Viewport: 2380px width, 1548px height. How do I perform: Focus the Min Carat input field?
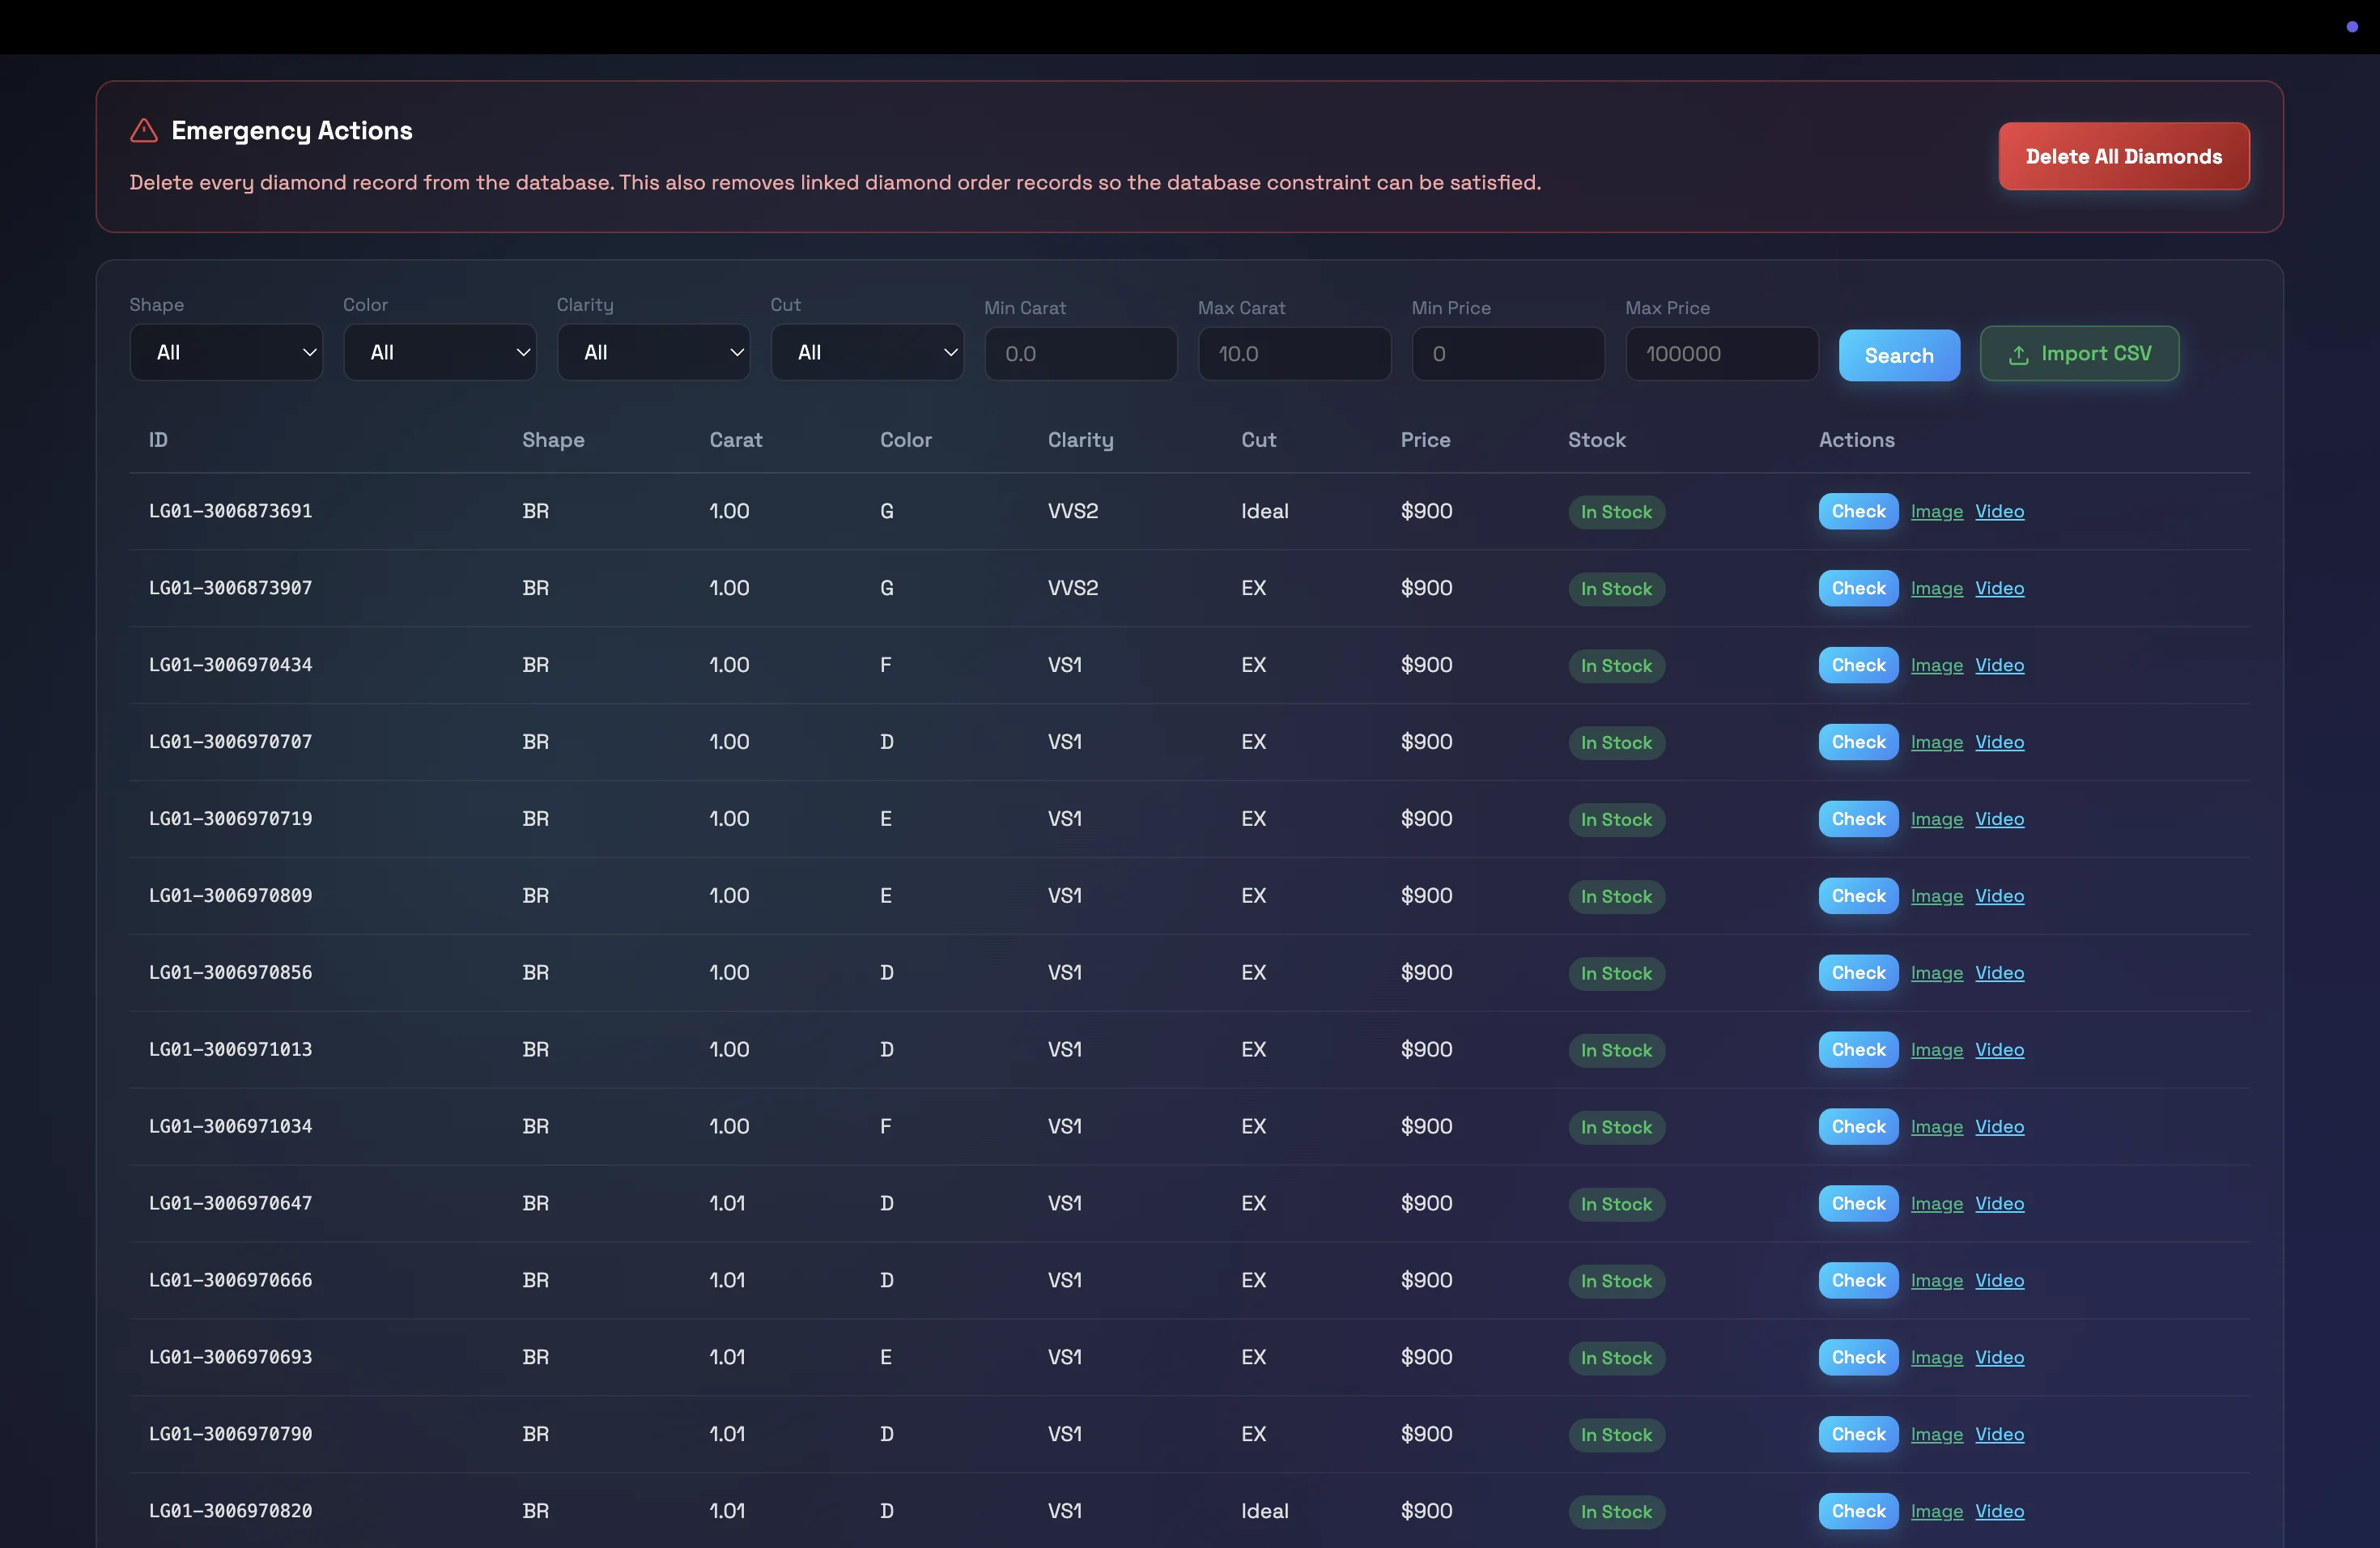point(1081,354)
